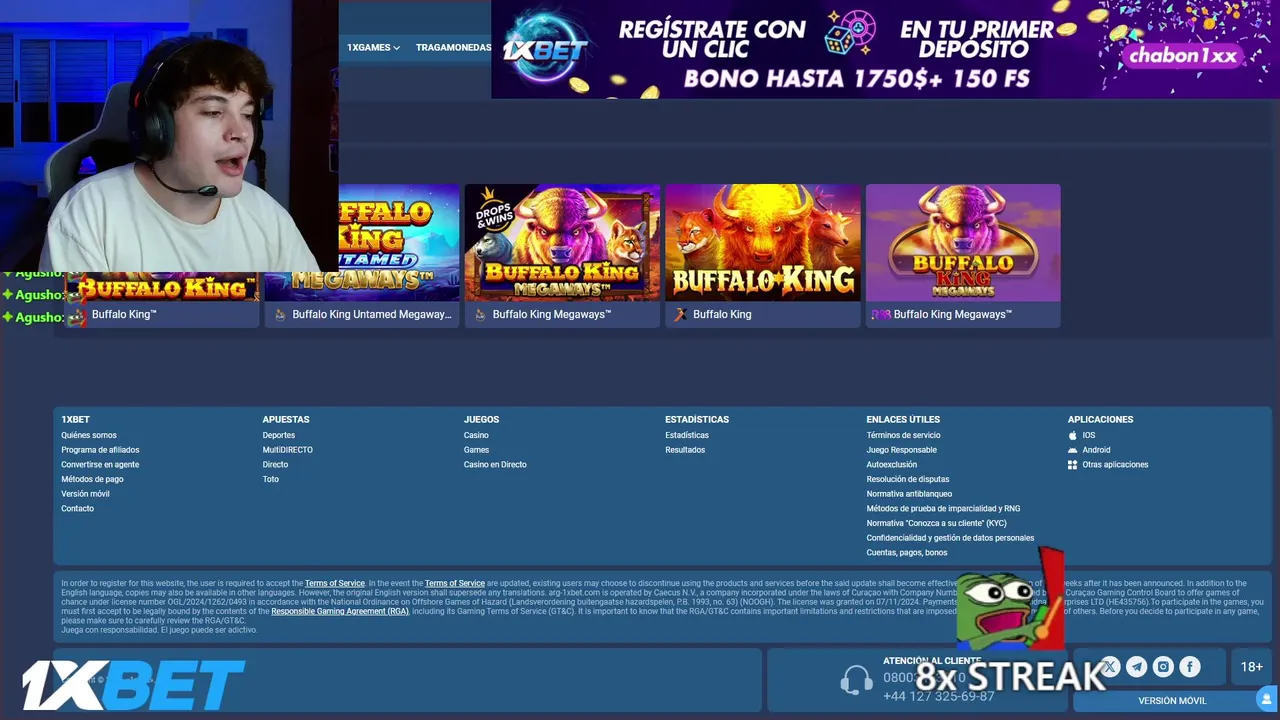This screenshot has width=1280, height=720.
Task: Open Buffalo King Megaways Drops & Wins thumbnail
Action: 562,243
